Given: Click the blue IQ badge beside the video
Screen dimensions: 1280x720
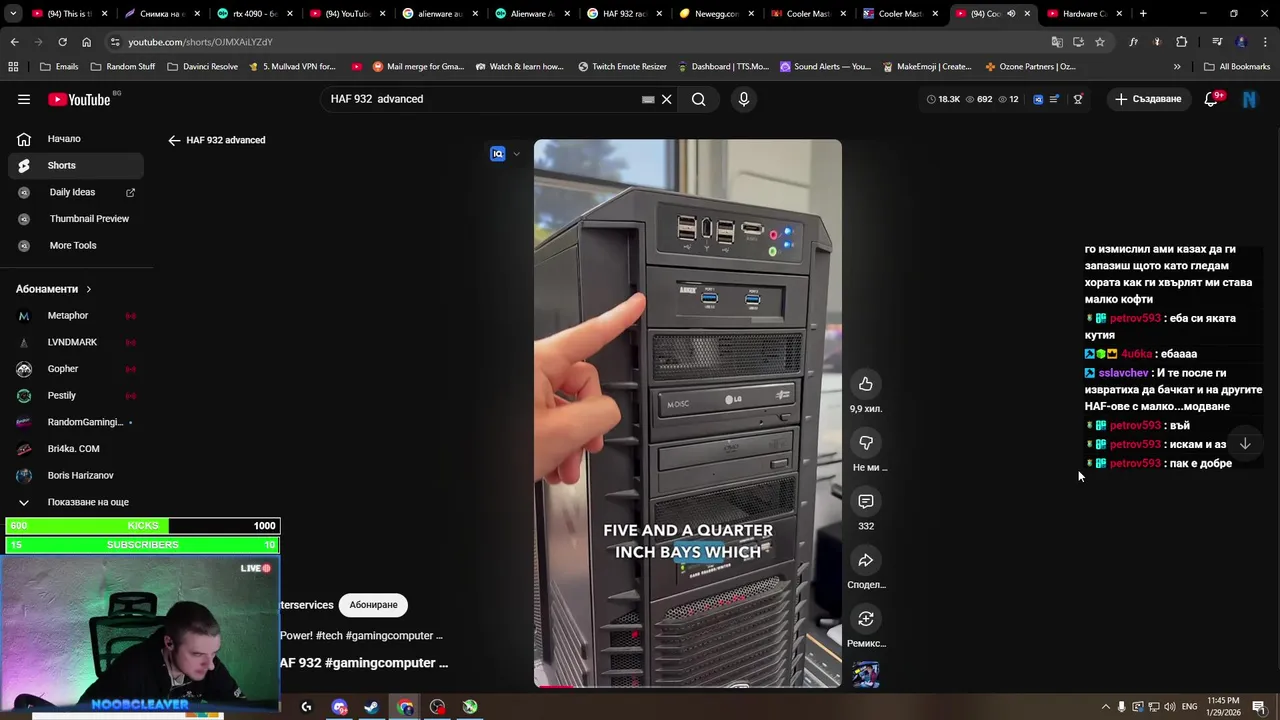Looking at the screenshot, I should (498, 153).
